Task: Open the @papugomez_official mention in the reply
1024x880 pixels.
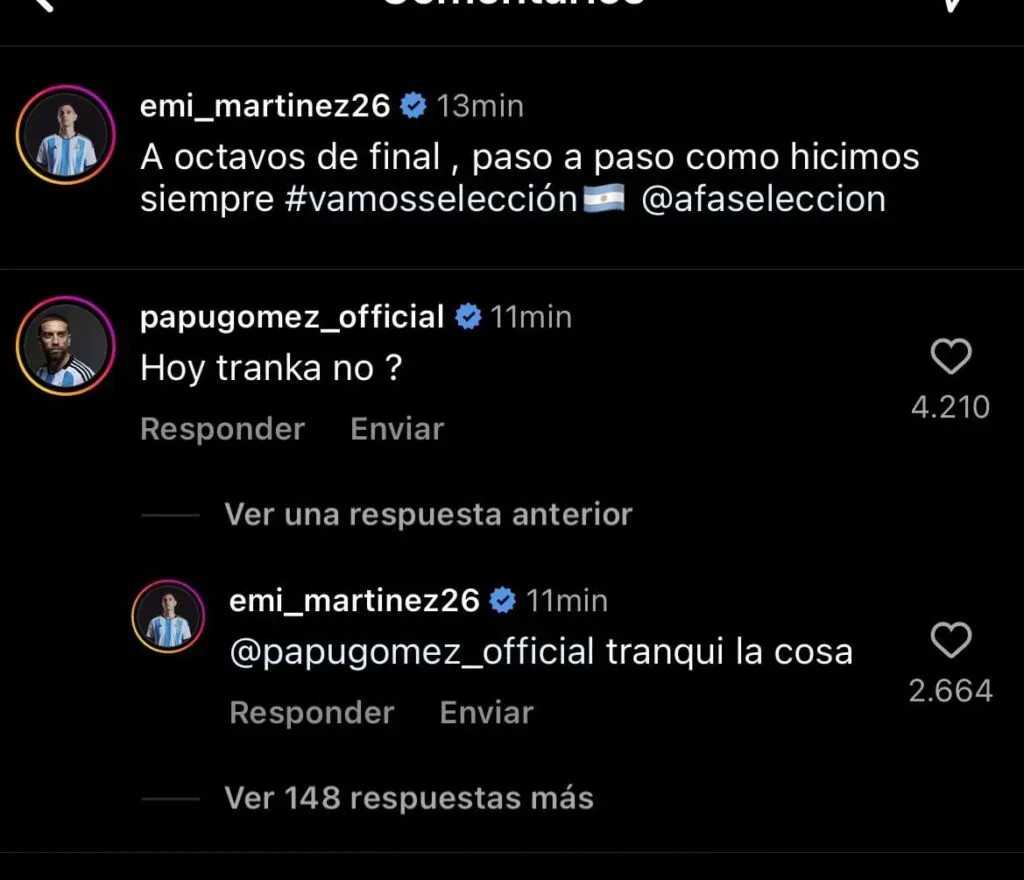Action: [x=412, y=653]
